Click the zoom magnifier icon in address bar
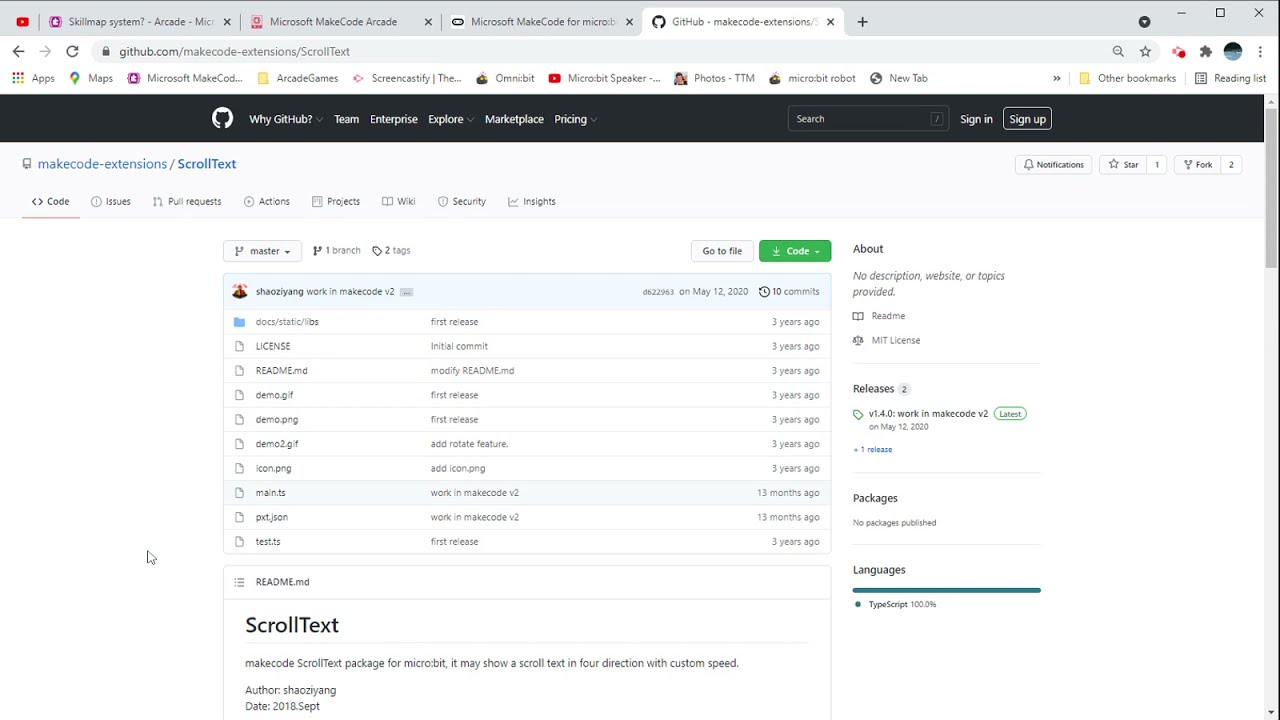The image size is (1280, 720). click(x=1118, y=51)
